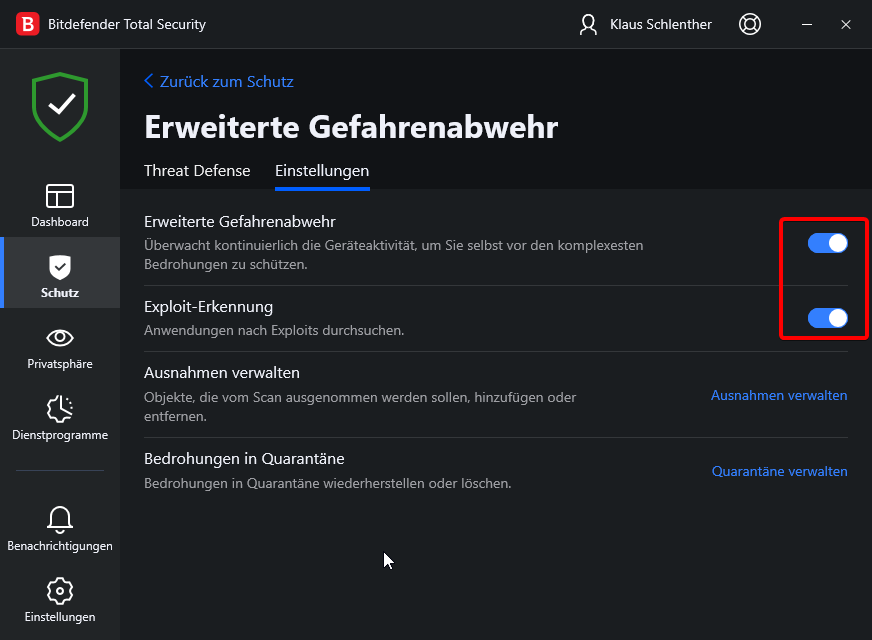The height and width of the screenshot is (640, 872).
Task: Click the Quarantäne verwalten link
Action: click(779, 471)
